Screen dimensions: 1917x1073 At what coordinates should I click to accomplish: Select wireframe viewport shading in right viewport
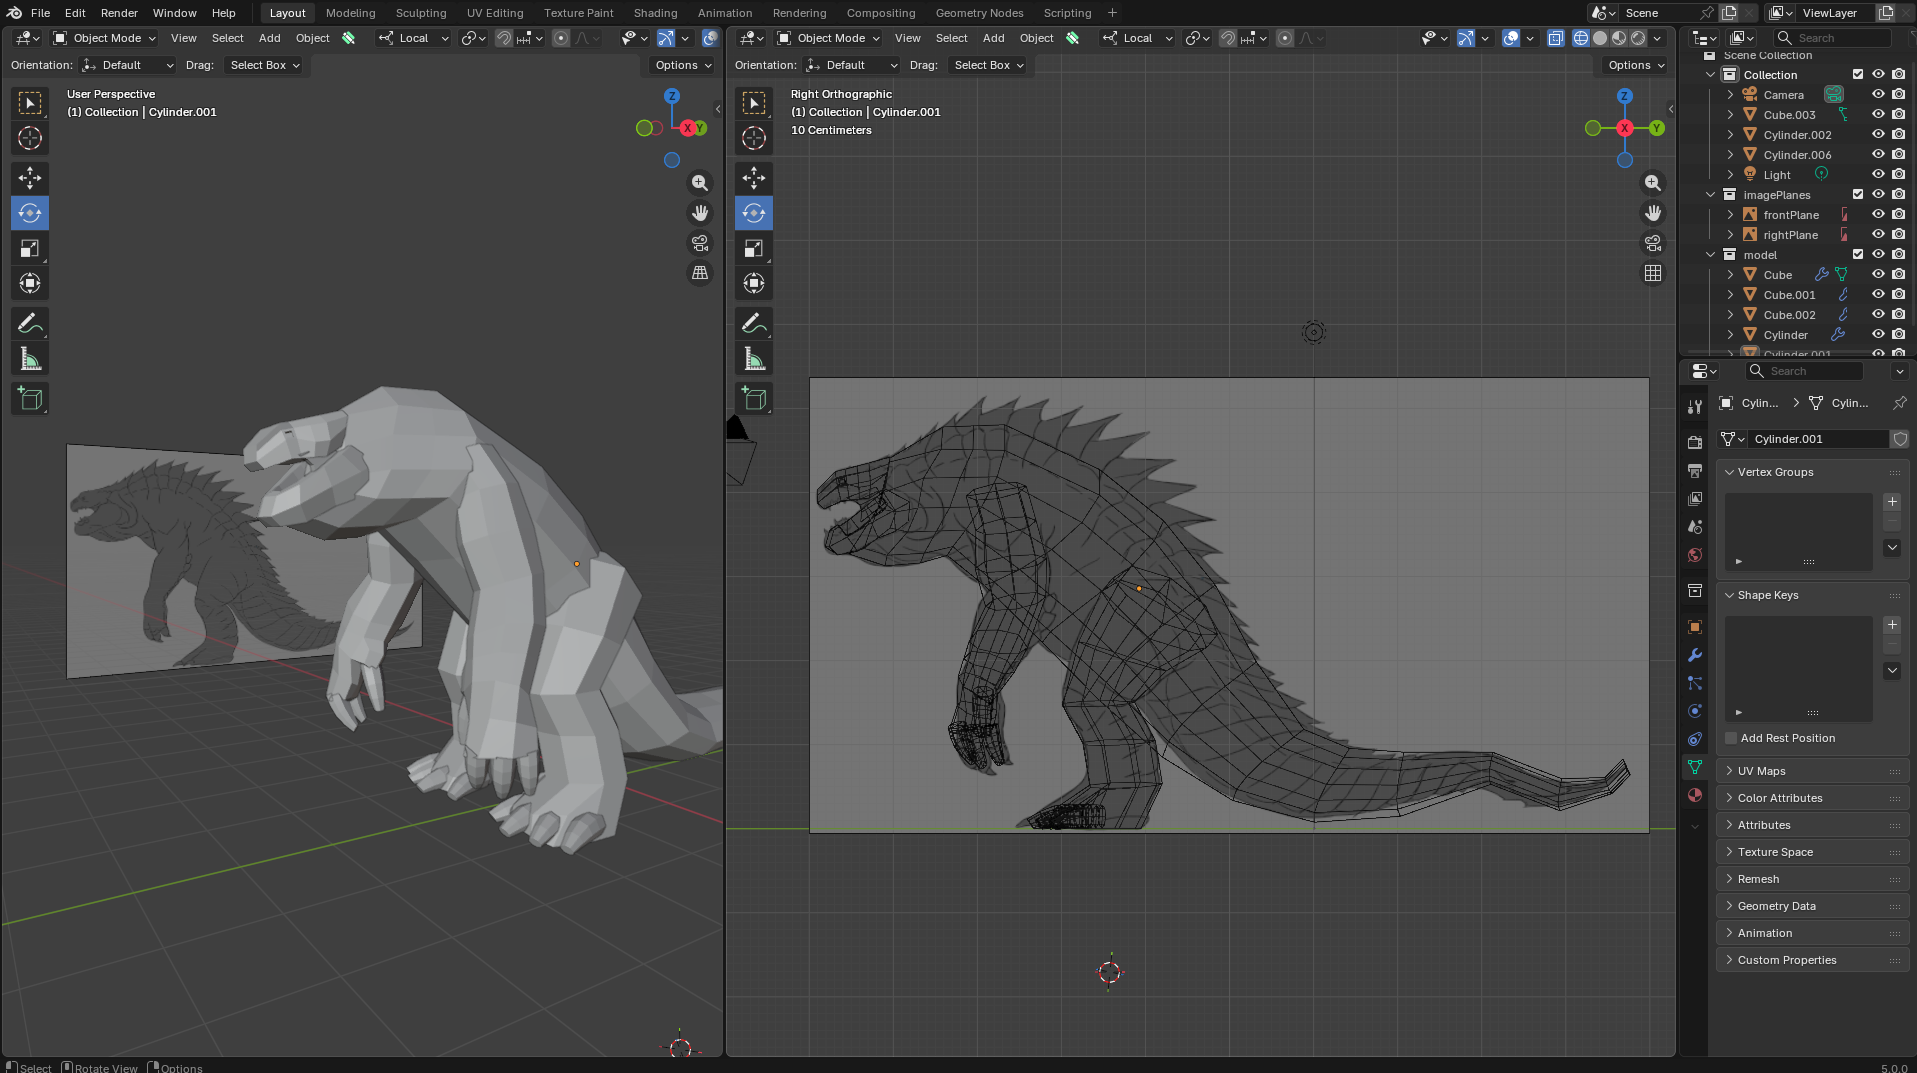click(1581, 38)
